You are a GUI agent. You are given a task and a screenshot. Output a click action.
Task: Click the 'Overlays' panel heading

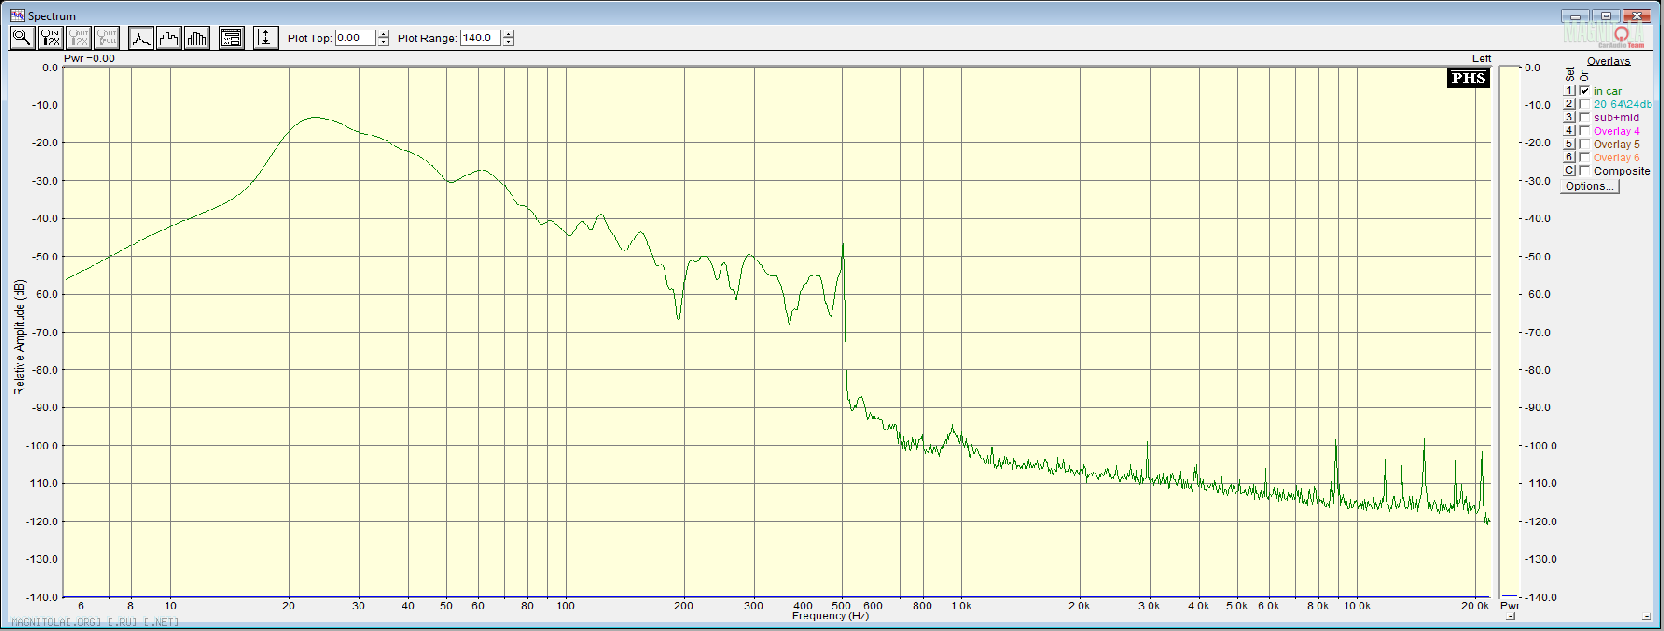click(1608, 61)
